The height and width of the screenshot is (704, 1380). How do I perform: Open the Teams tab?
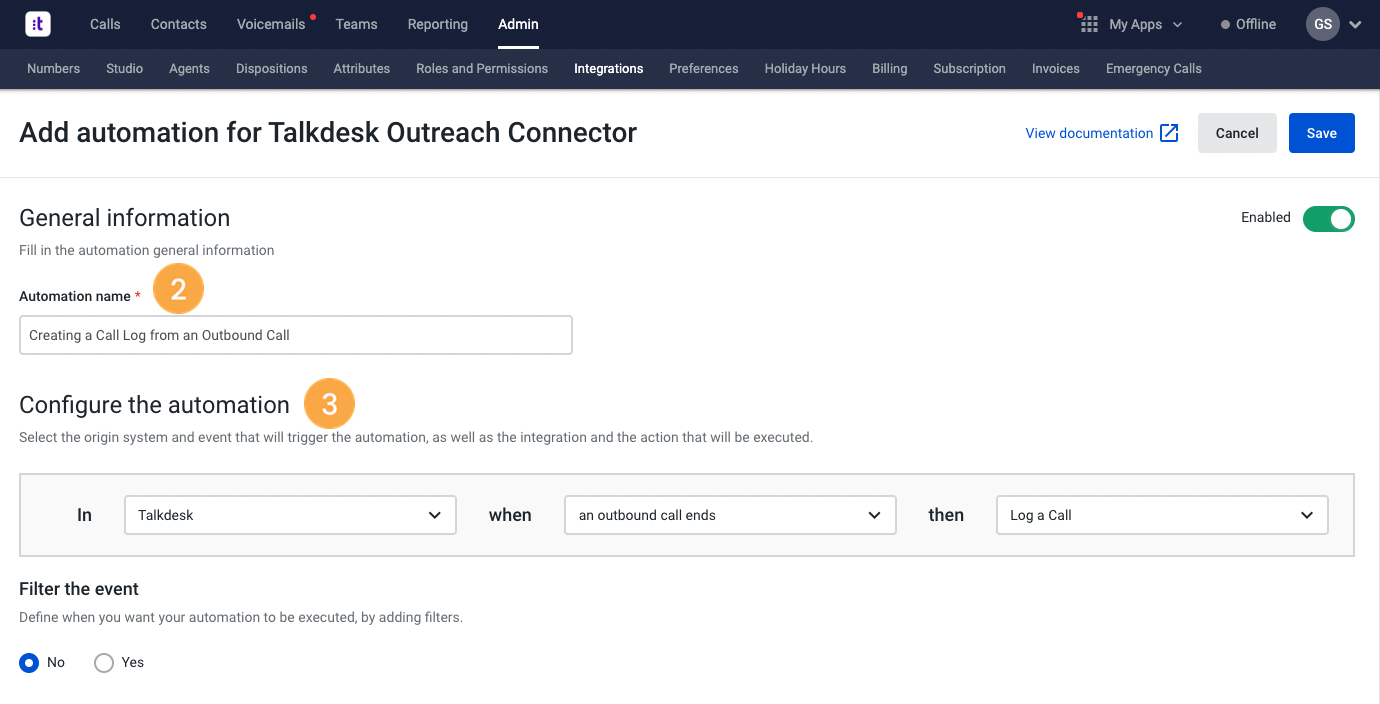coord(357,24)
